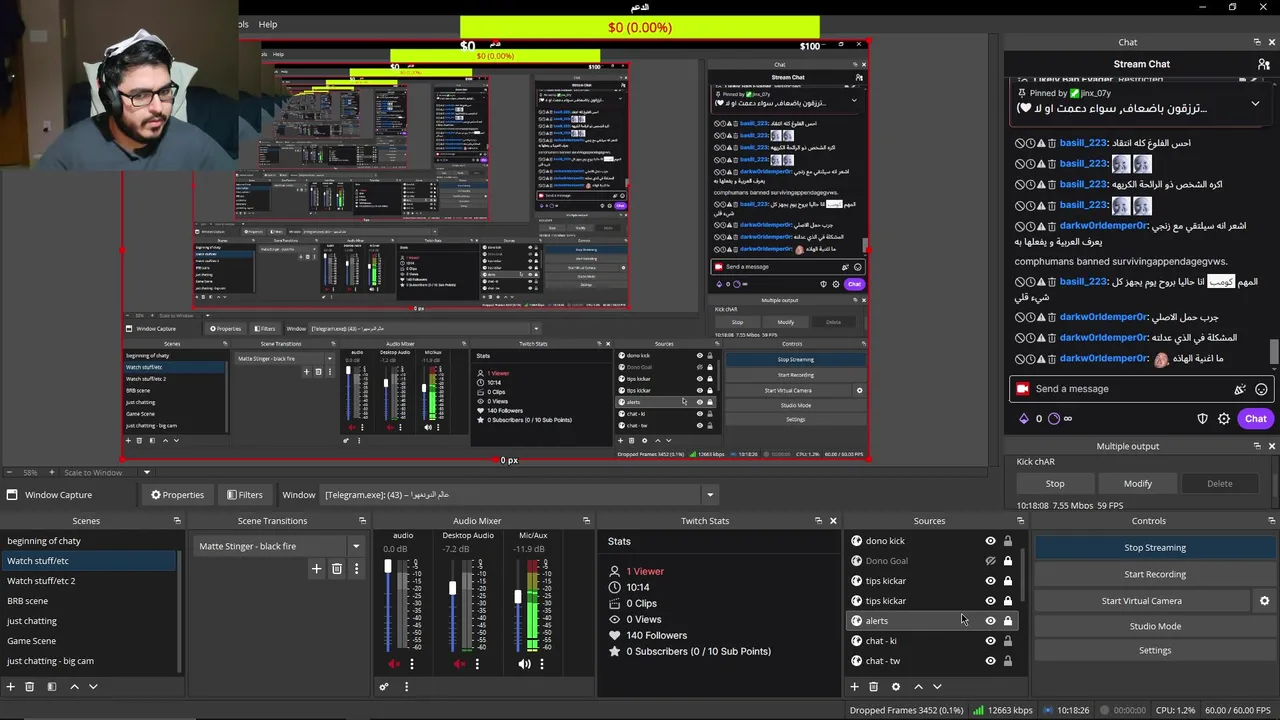Open advanced audio properties gear icon
This screenshot has width=1280, height=720.
point(383,687)
